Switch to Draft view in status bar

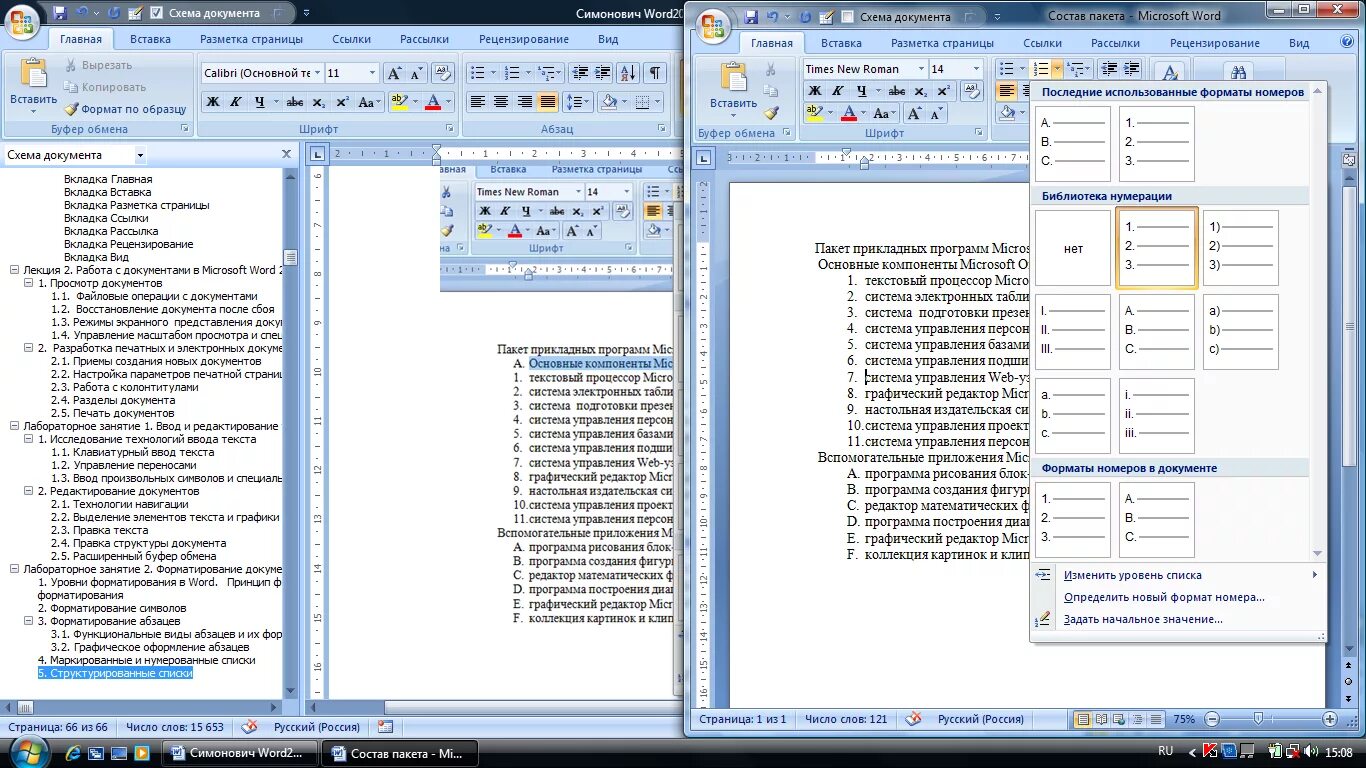[1156, 719]
